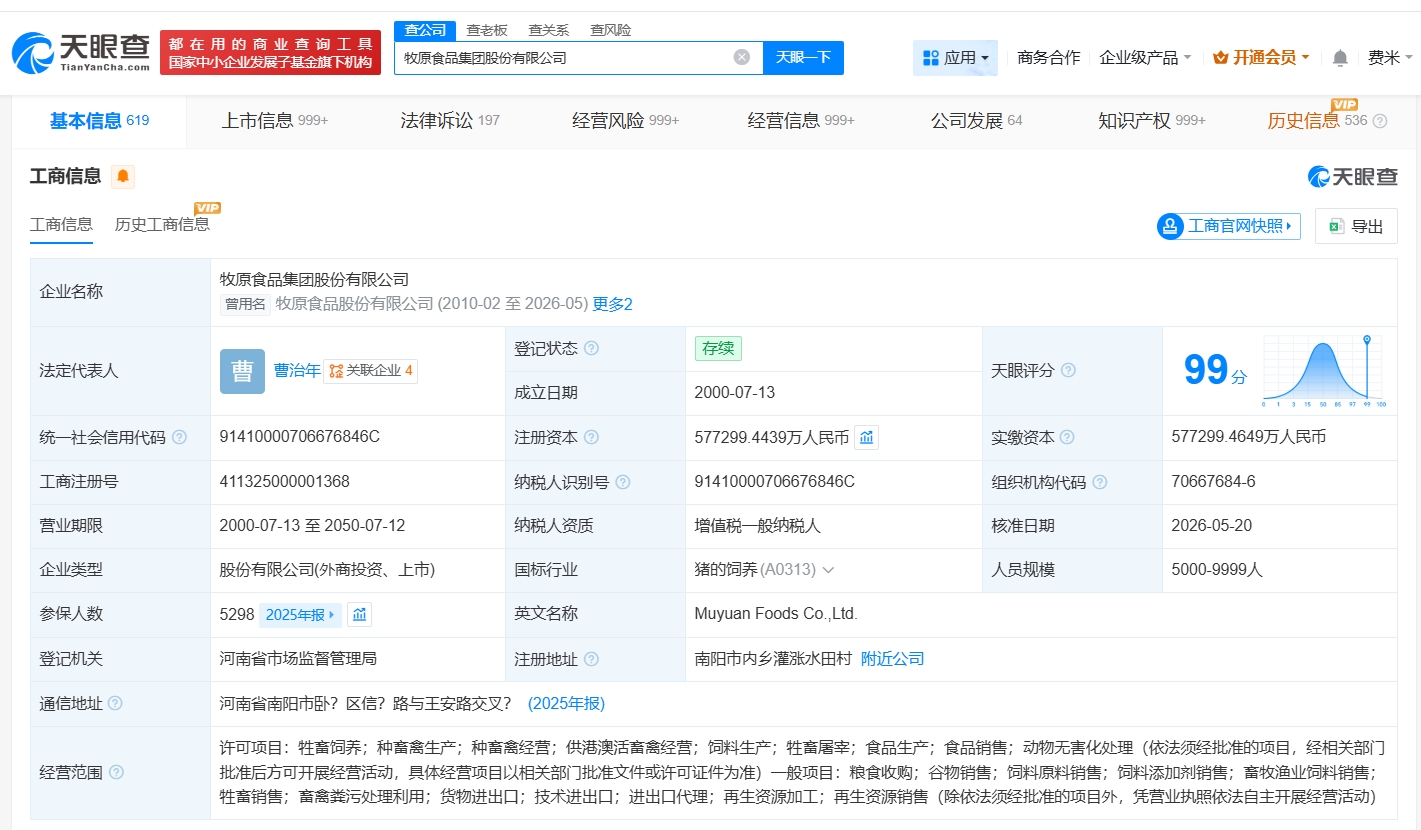Viewport: 1421px width, 830px height.
Task: Select the 查风险 search tab
Action: pyautogui.click(x=611, y=30)
